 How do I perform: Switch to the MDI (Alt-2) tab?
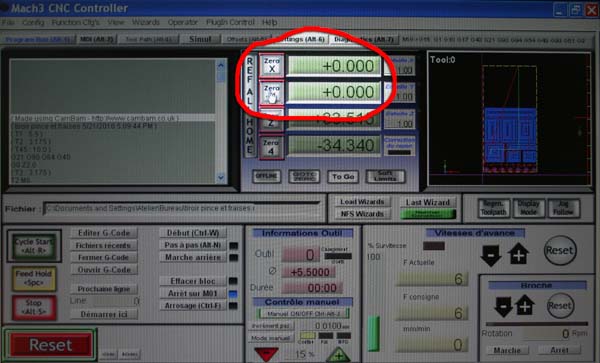tap(97, 39)
